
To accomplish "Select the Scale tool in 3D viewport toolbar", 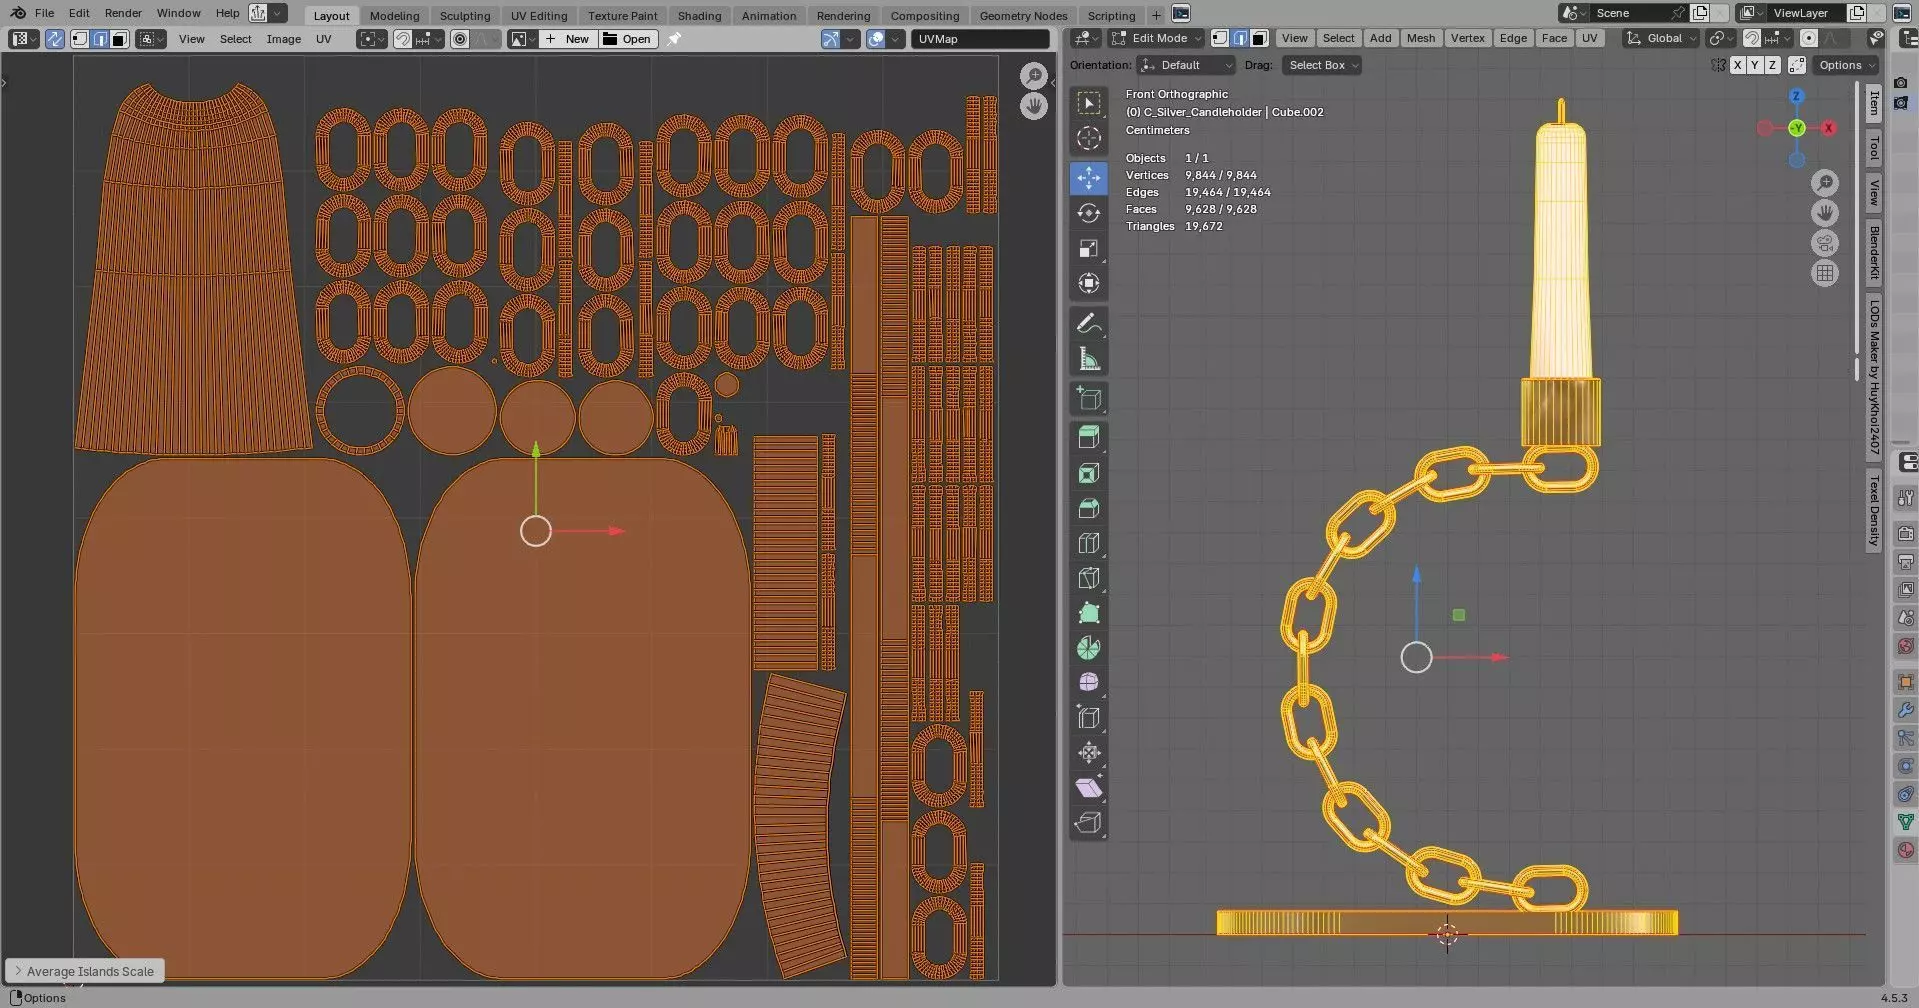I will 1089,248.
